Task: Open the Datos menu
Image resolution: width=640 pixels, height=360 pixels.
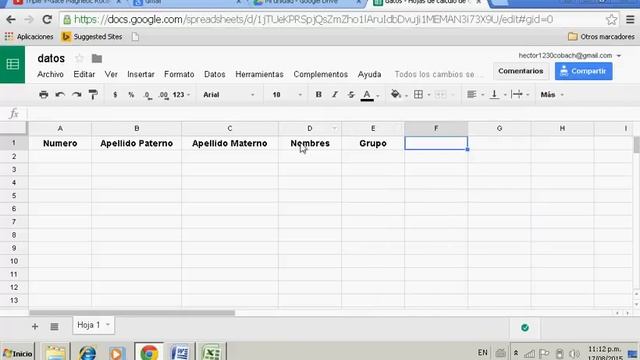Action: pos(215,74)
